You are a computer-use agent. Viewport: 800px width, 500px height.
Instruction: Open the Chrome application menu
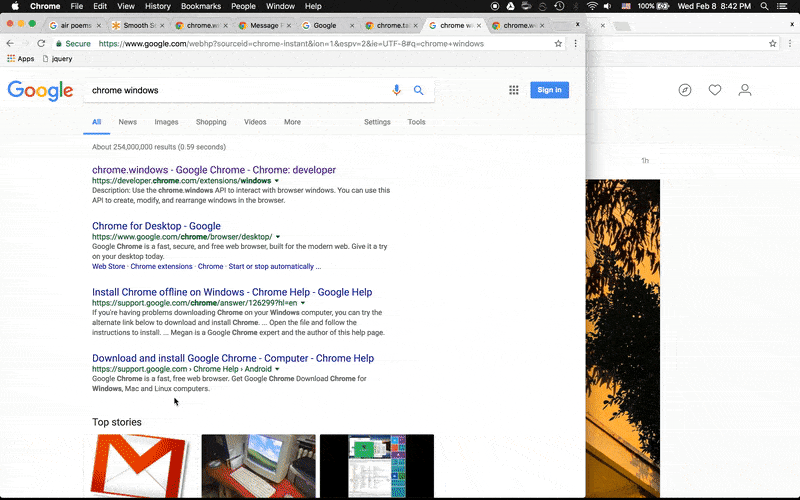pos(45,6)
